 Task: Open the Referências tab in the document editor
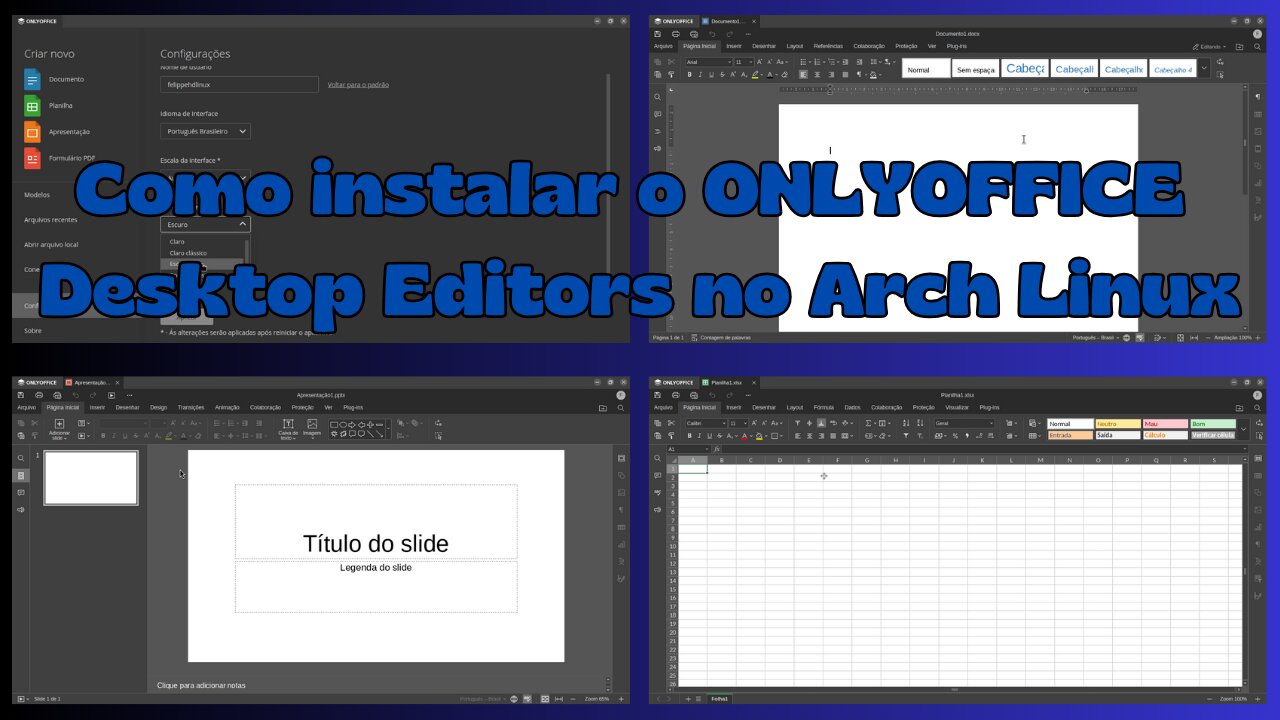tap(828, 46)
